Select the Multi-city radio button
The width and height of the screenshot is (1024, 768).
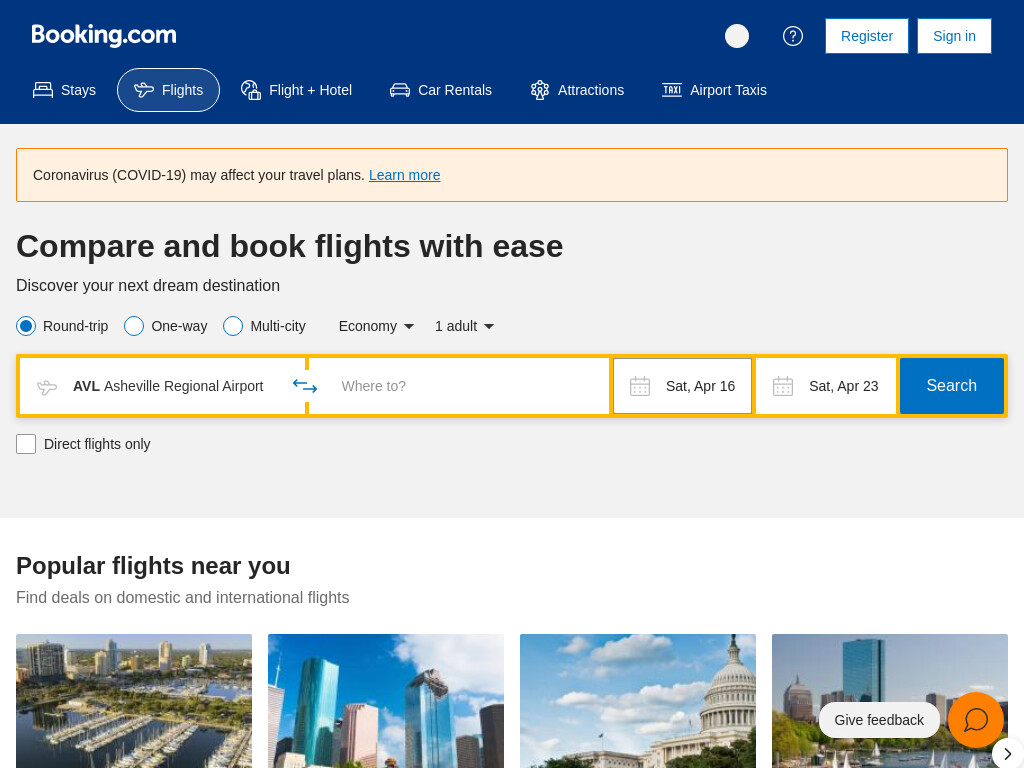233,326
